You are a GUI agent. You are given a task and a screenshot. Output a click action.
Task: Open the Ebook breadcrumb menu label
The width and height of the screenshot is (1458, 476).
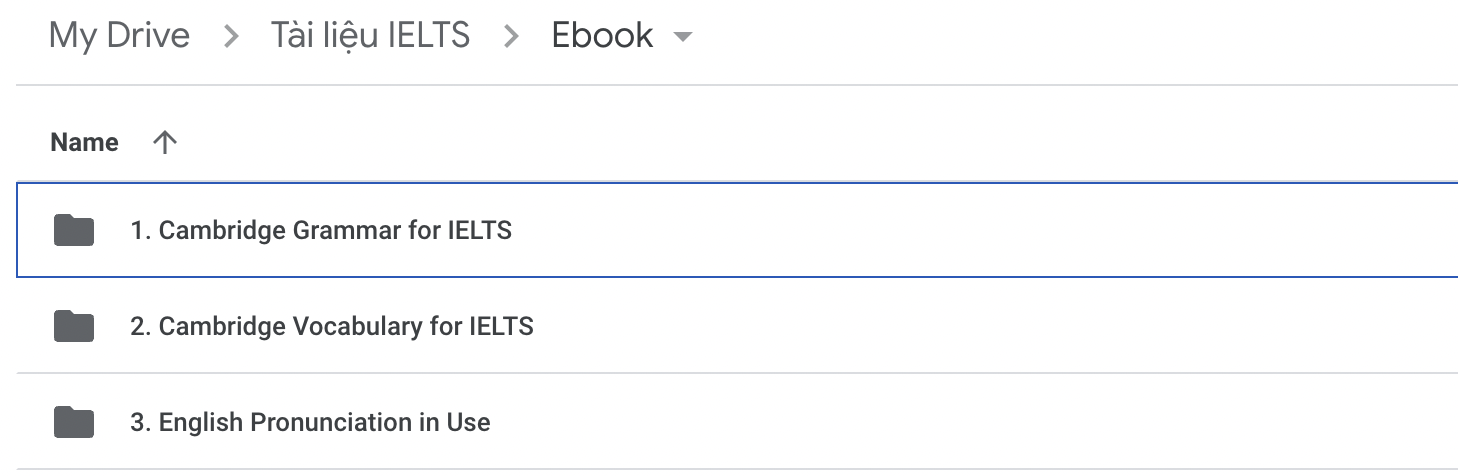coord(602,36)
